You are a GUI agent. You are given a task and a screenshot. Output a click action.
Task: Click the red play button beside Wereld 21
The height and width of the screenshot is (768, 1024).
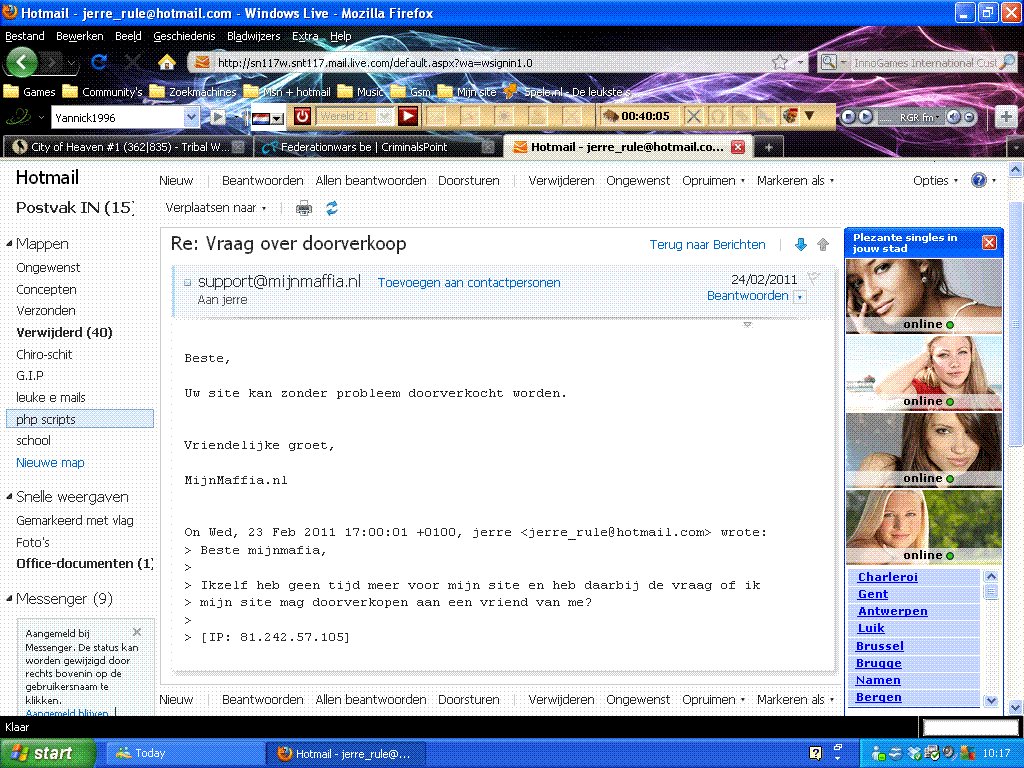[x=408, y=117]
